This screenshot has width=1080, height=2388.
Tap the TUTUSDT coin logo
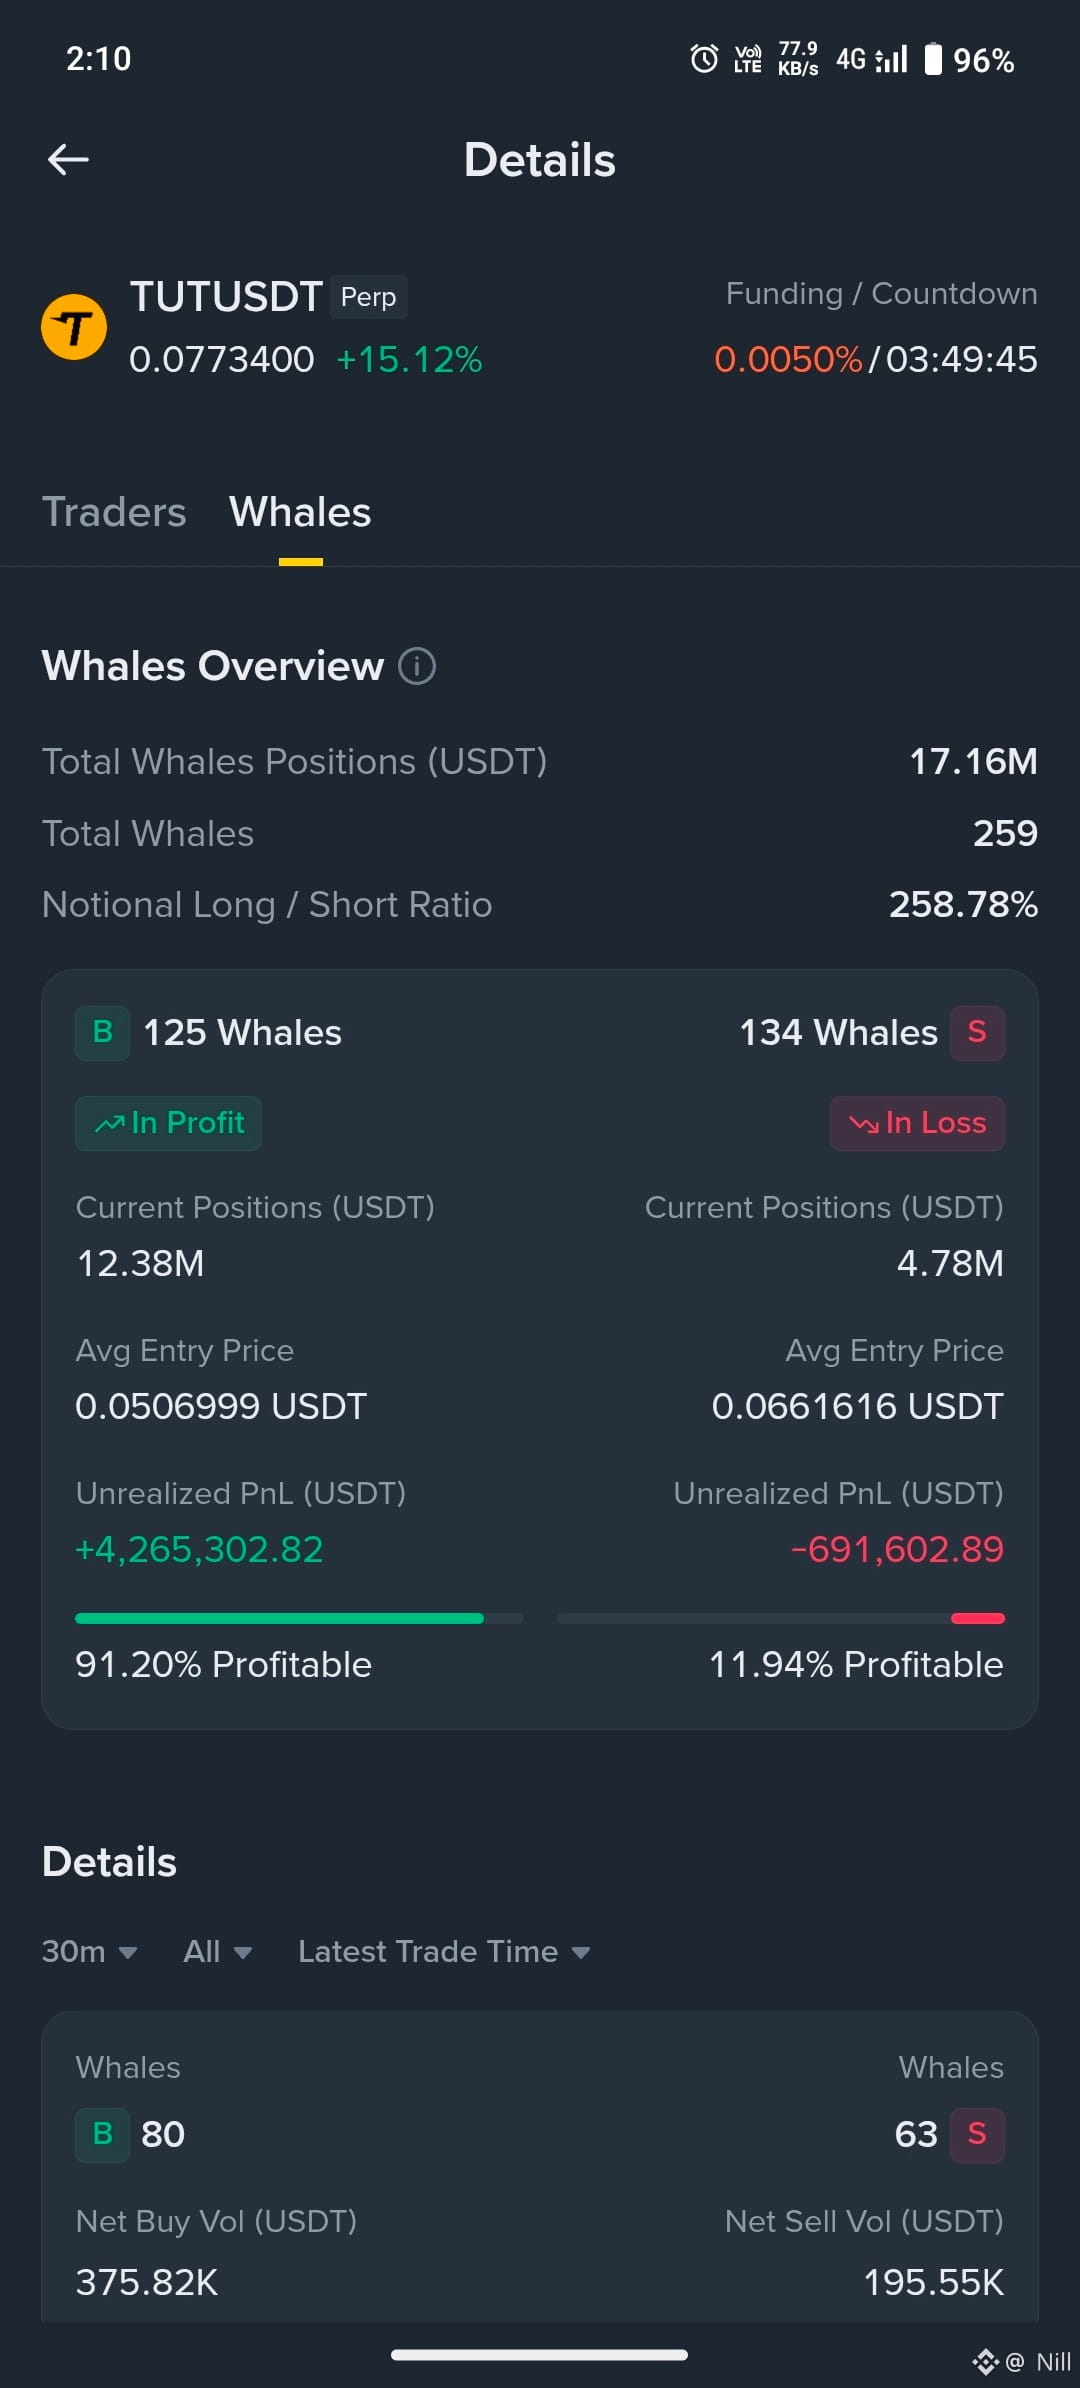(74, 327)
